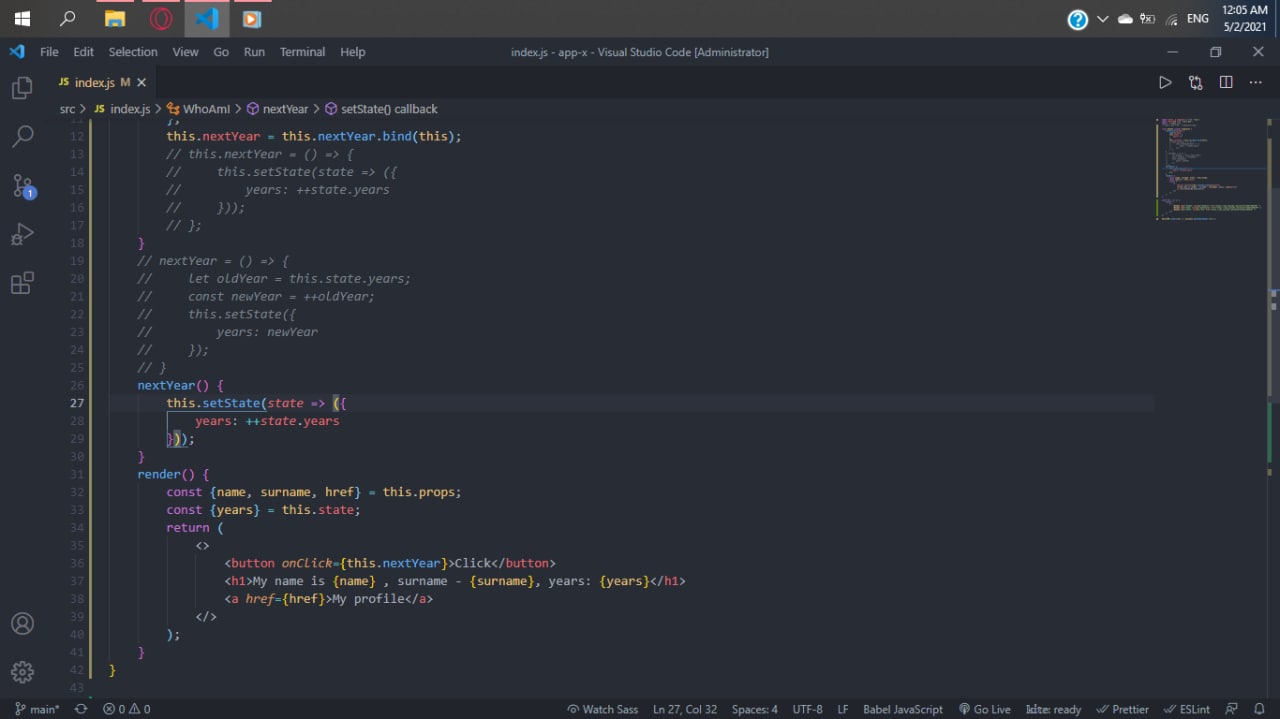
Task: Click the code minimap preview
Action: point(1210,170)
